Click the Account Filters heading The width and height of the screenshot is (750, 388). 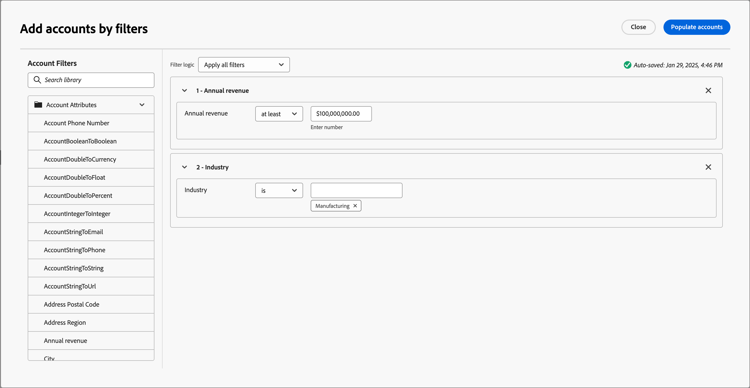coord(52,63)
